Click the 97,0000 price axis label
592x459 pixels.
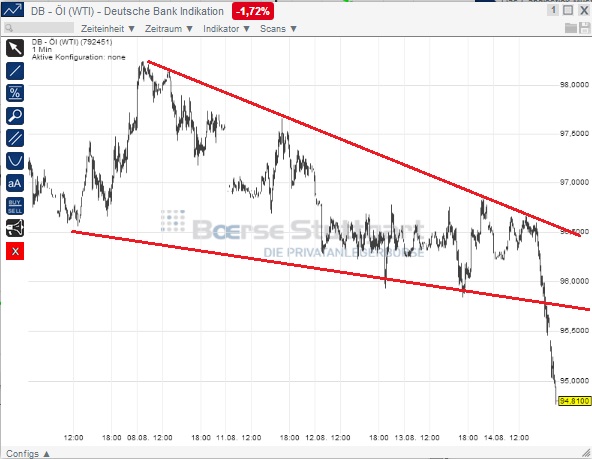(x=574, y=182)
